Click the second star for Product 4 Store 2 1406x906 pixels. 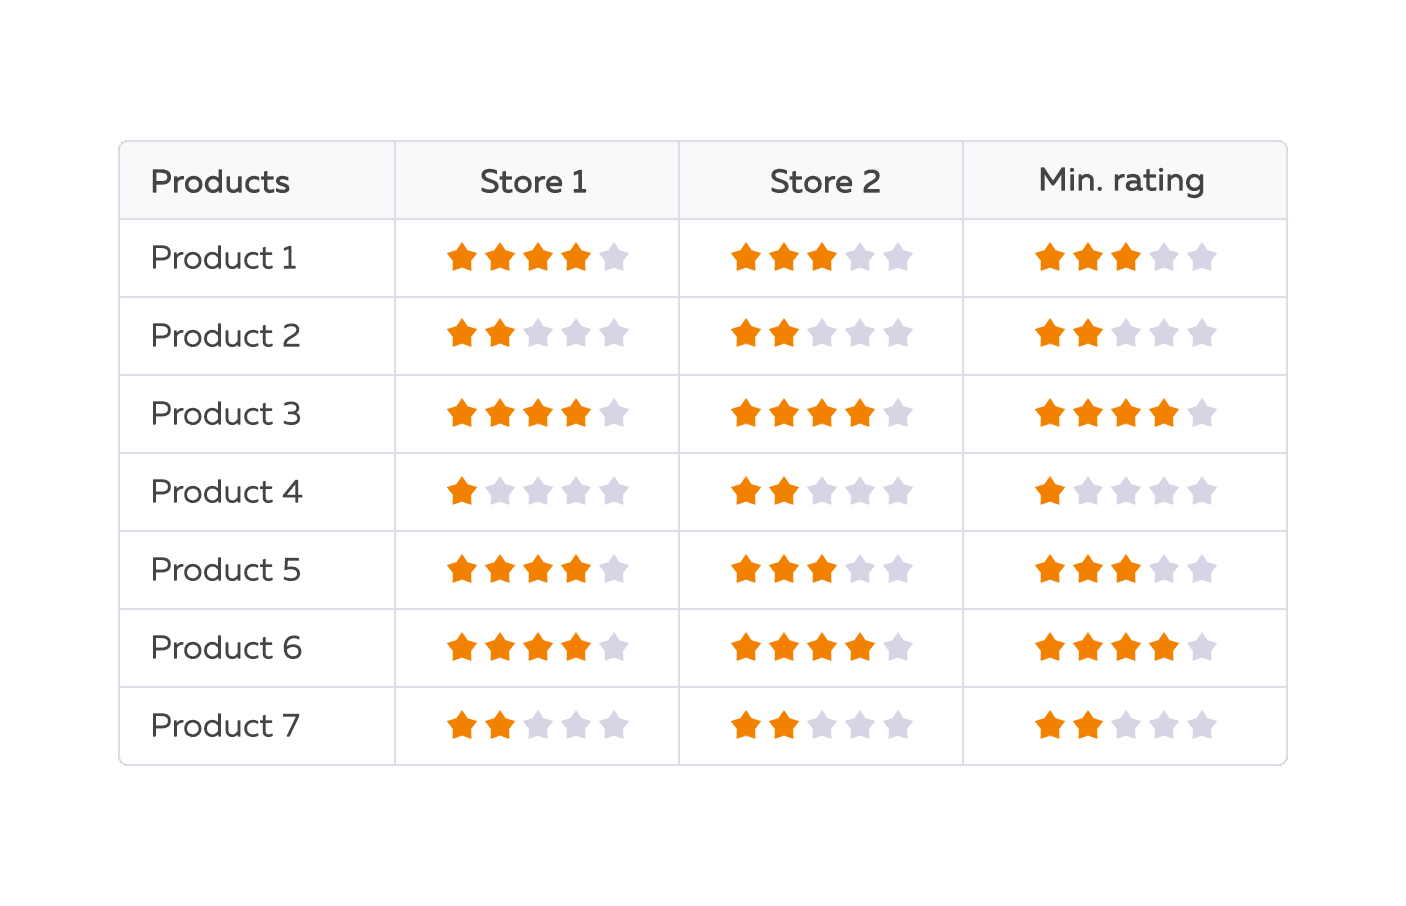pyautogui.click(x=784, y=492)
